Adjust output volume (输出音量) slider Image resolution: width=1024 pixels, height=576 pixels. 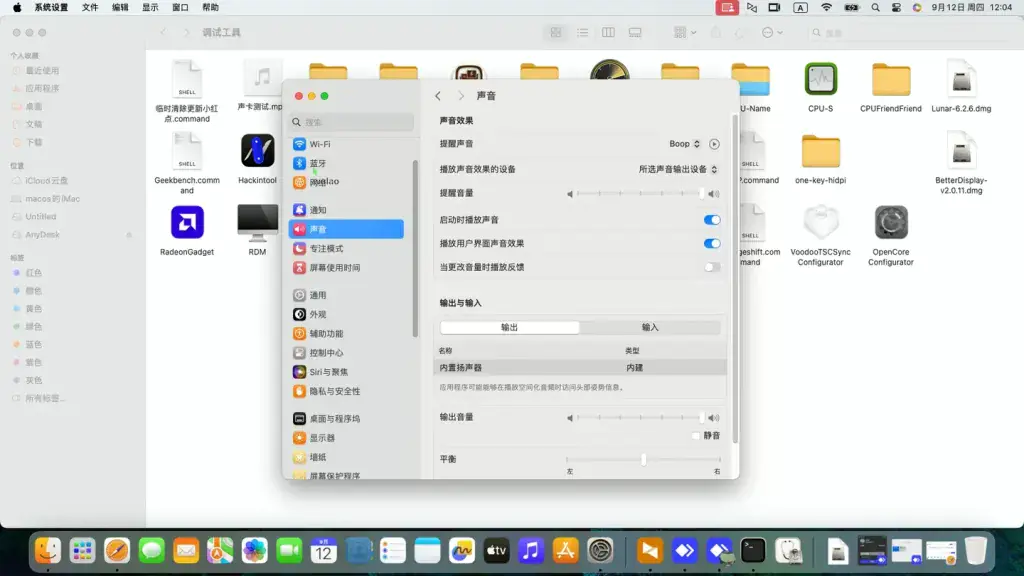(x=641, y=417)
